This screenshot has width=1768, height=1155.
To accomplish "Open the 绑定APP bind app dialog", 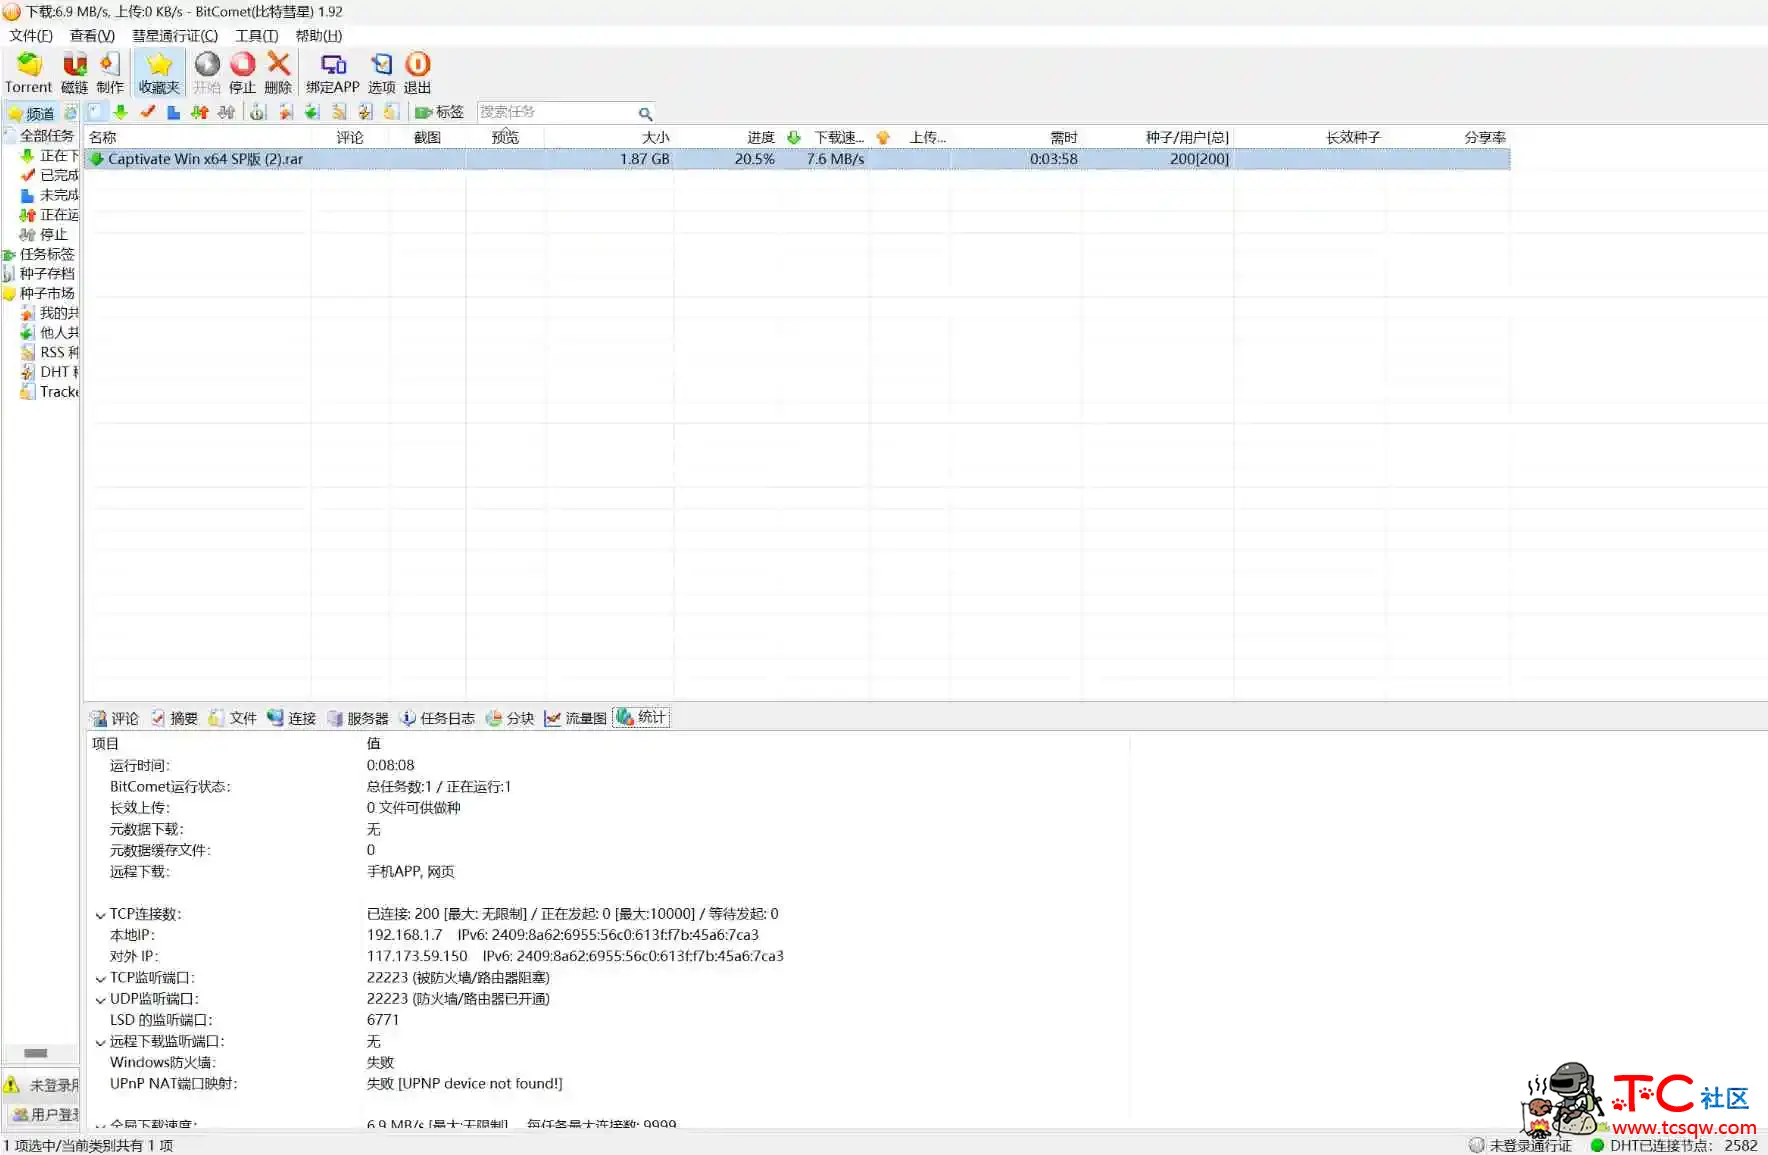I will [332, 73].
